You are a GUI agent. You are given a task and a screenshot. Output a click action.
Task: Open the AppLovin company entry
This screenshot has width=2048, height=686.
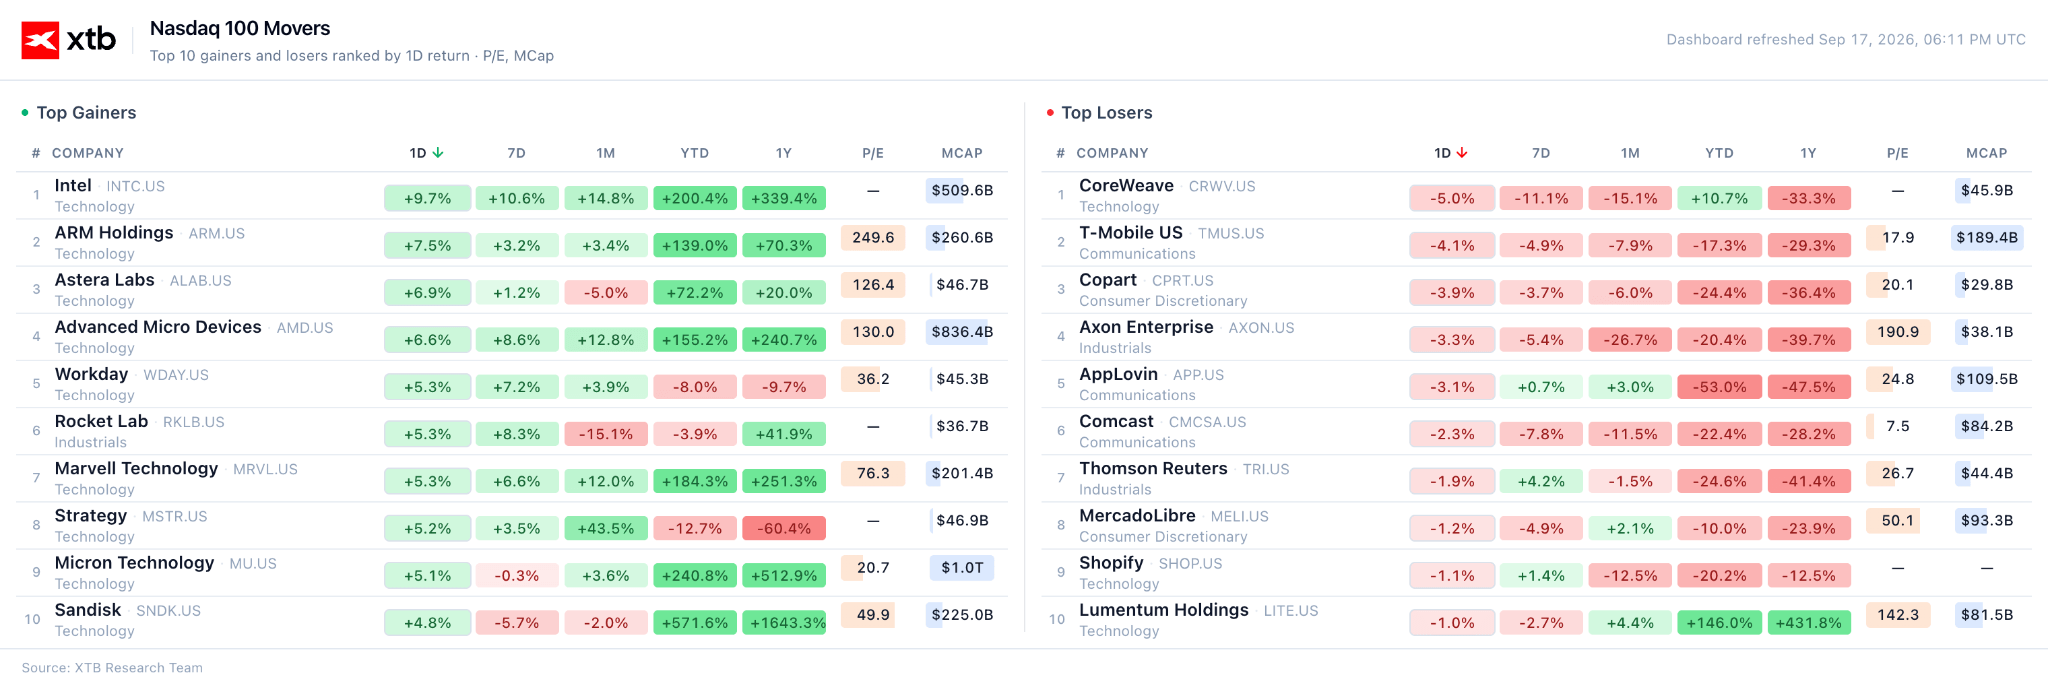tap(1118, 374)
